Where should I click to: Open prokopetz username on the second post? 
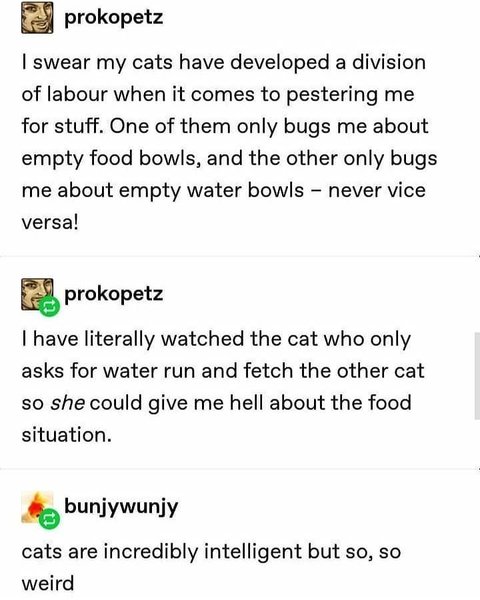pos(114,295)
